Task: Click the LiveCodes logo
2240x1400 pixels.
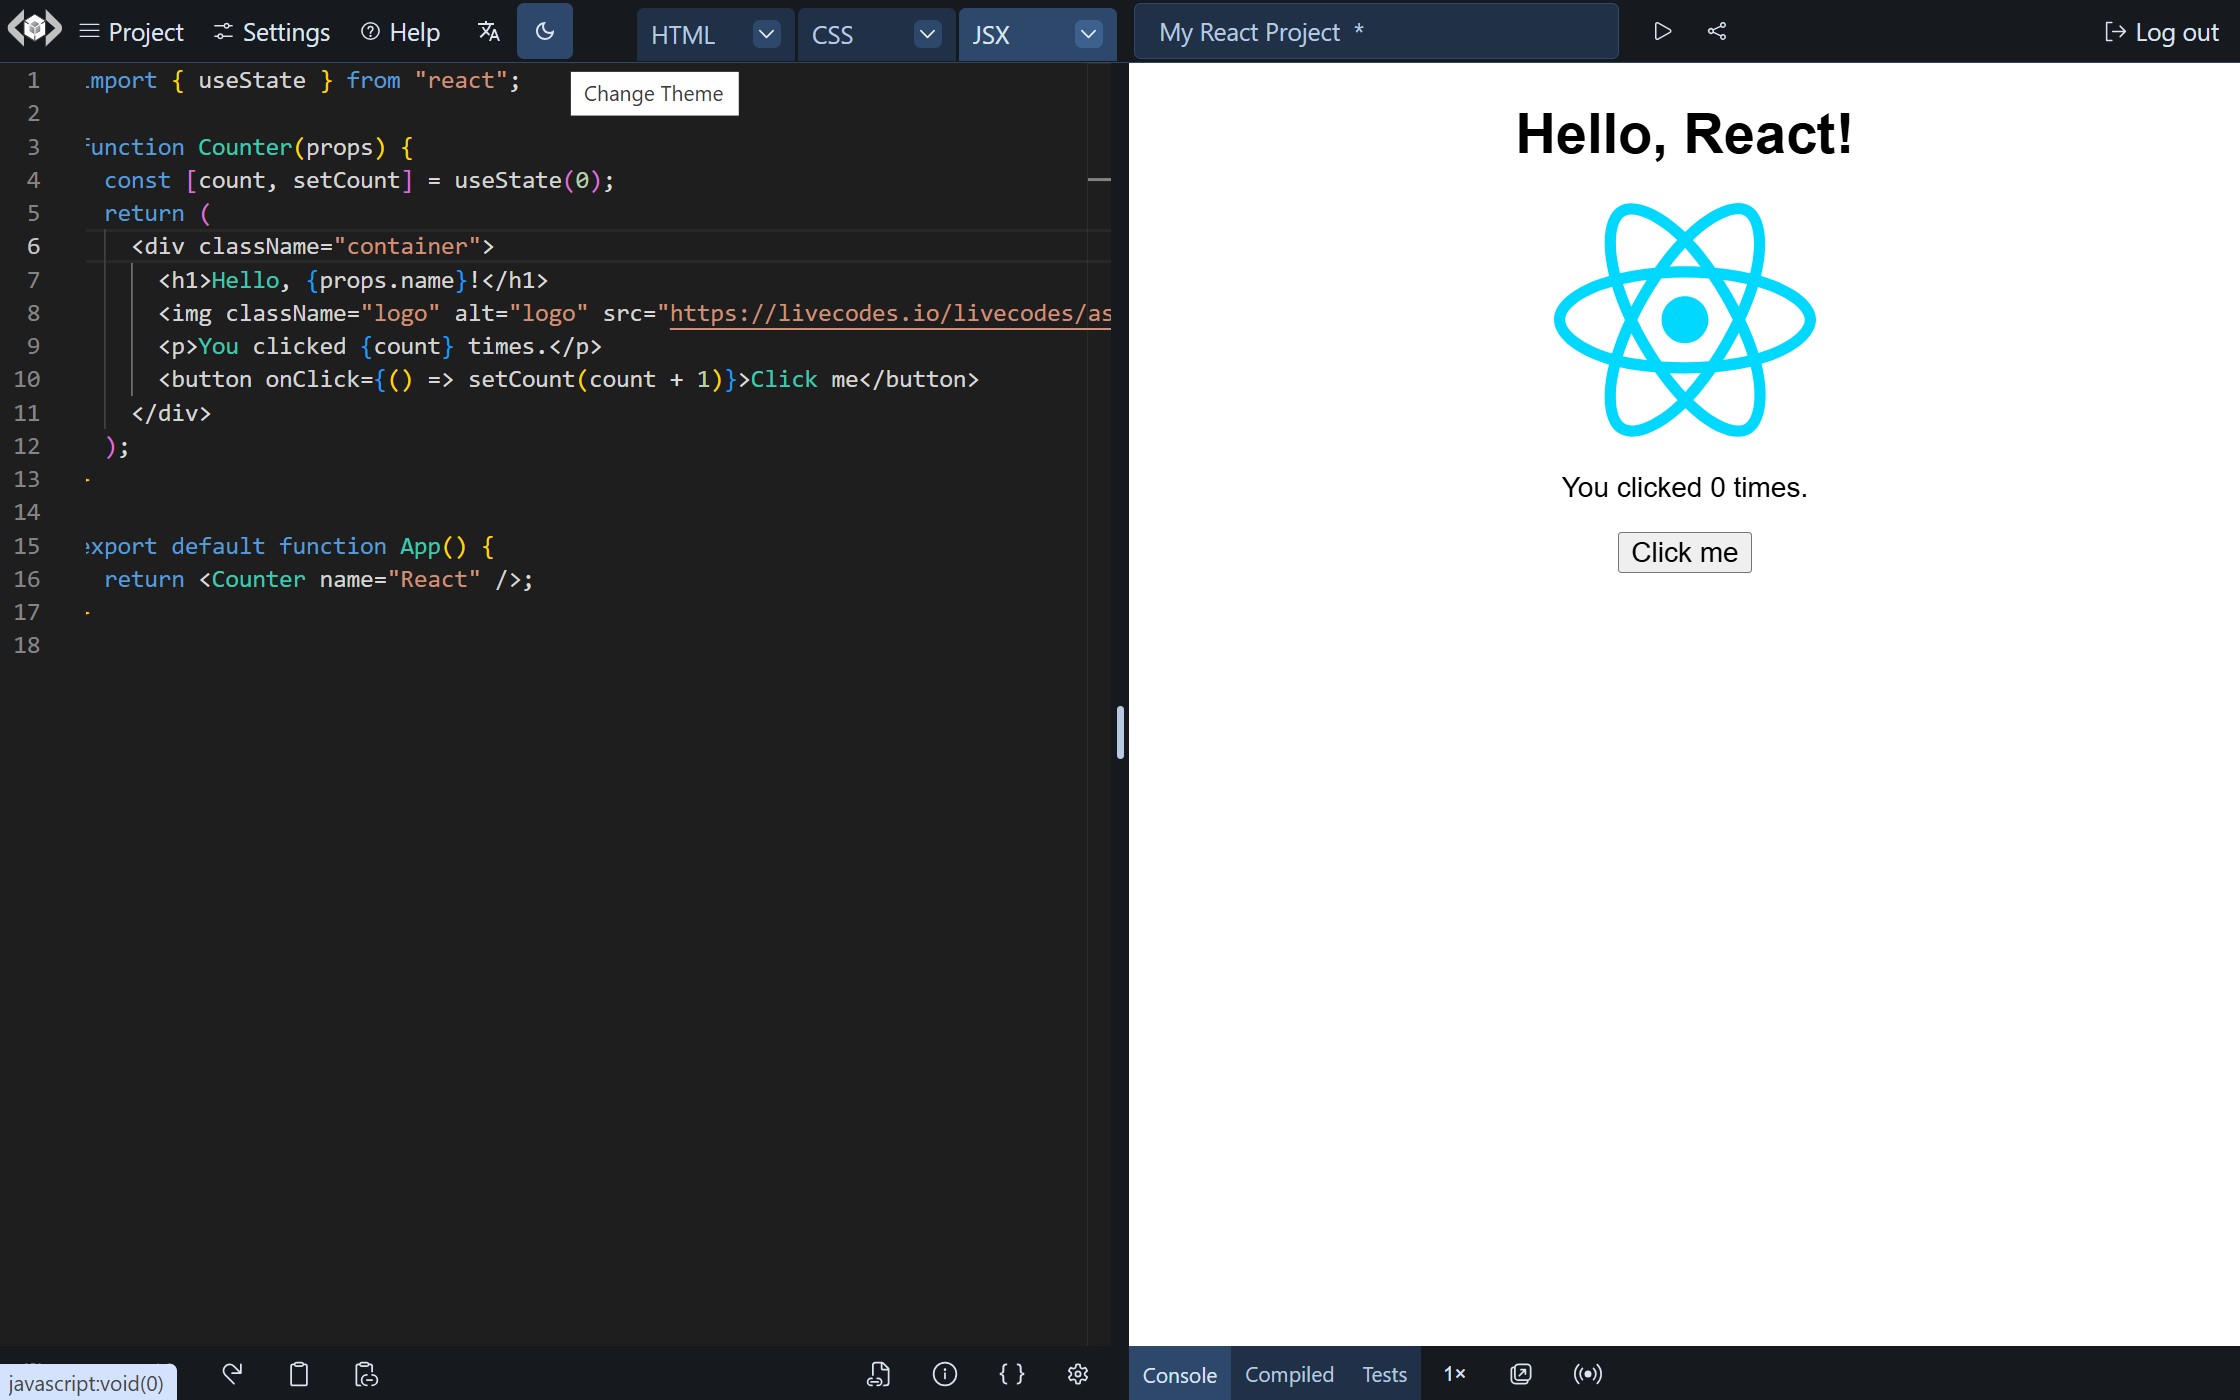Action: 34,28
